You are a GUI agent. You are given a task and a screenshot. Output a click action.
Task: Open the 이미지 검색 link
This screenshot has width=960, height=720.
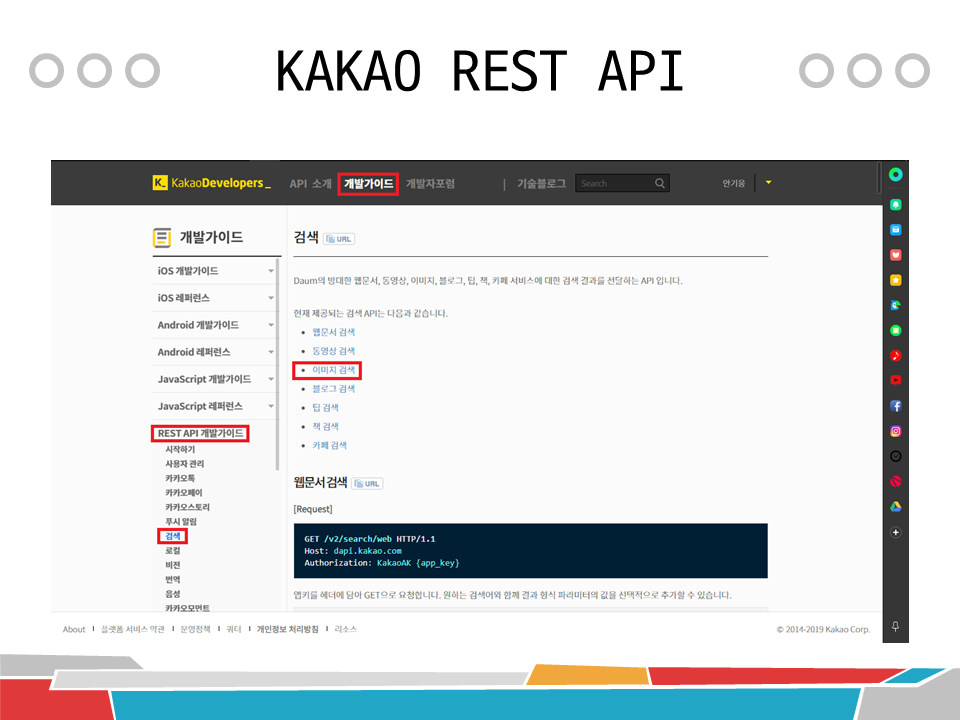(x=334, y=370)
